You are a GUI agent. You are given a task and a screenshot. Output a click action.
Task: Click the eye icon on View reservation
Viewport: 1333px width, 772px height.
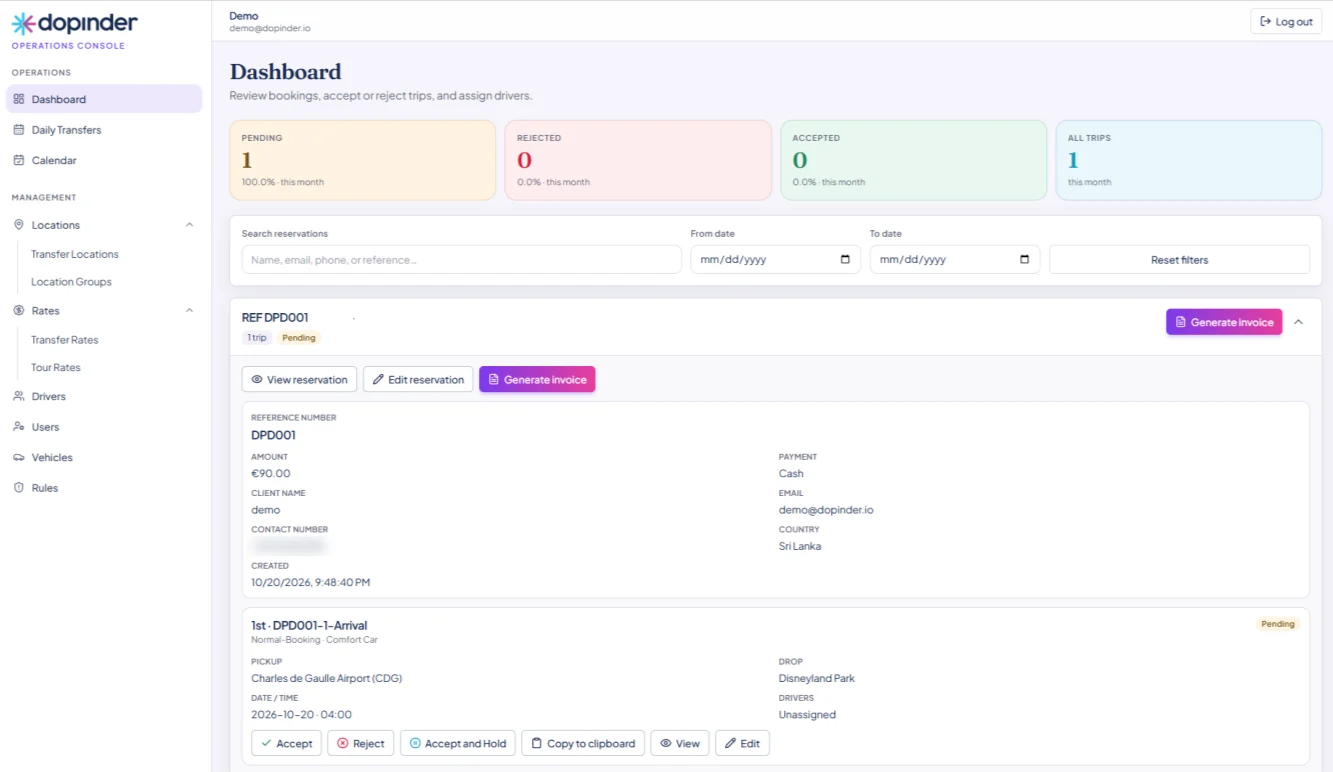point(257,380)
